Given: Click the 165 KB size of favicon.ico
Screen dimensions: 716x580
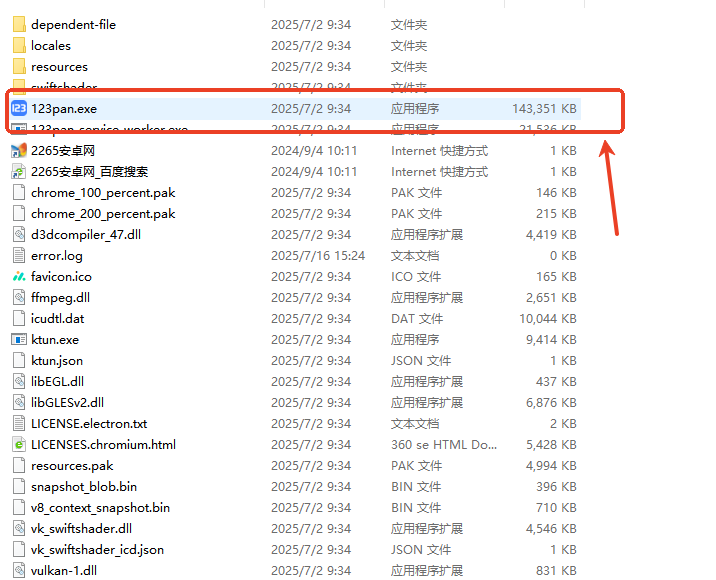Looking at the screenshot, I should [557, 277].
